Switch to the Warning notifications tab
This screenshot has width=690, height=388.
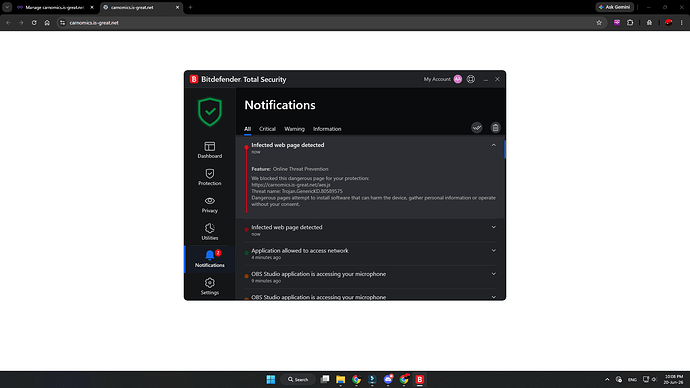pyautogui.click(x=294, y=129)
